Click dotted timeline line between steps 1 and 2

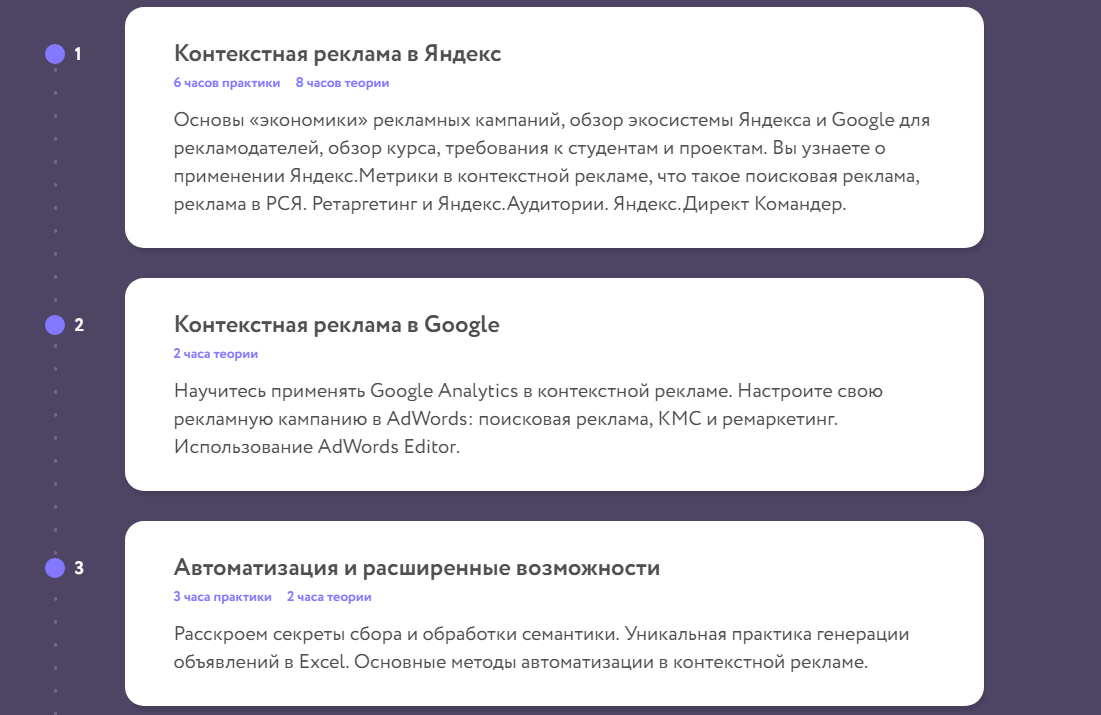(x=55, y=190)
